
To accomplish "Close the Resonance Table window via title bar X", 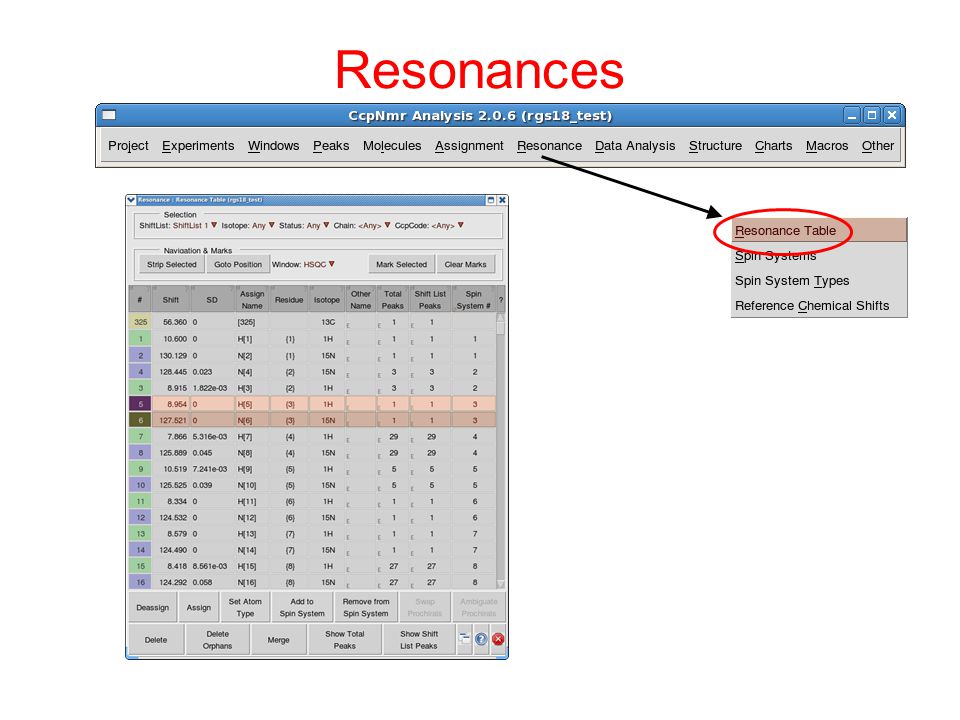I will [502, 200].
